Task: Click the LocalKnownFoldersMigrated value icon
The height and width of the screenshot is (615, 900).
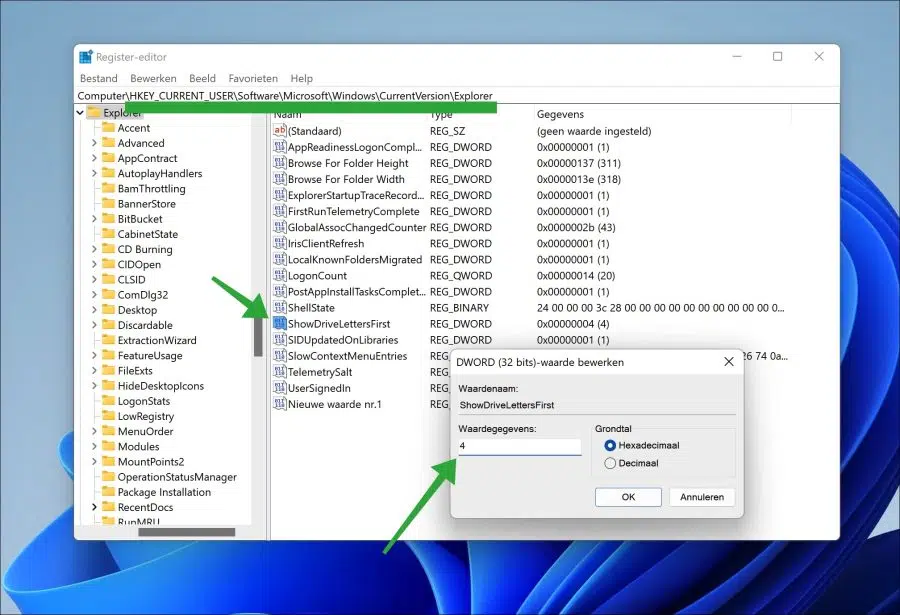Action: click(x=280, y=260)
